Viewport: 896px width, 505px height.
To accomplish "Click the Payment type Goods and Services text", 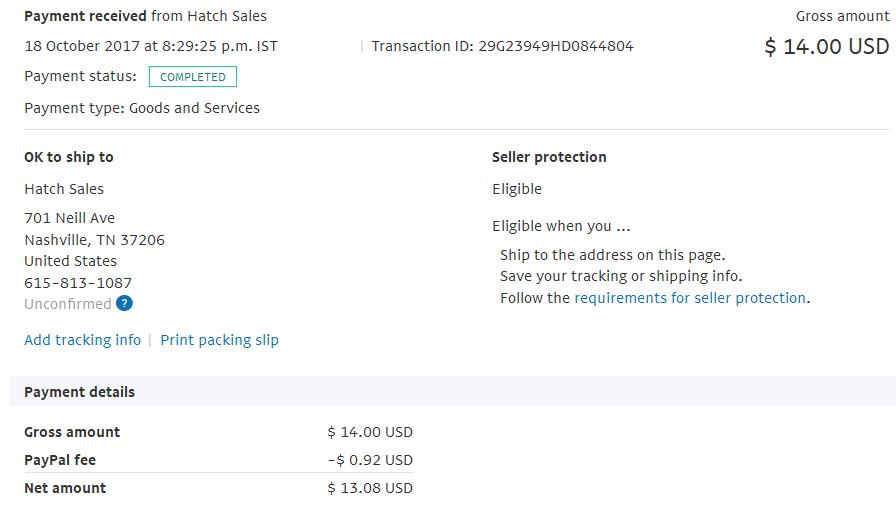I will tap(142, 108).
